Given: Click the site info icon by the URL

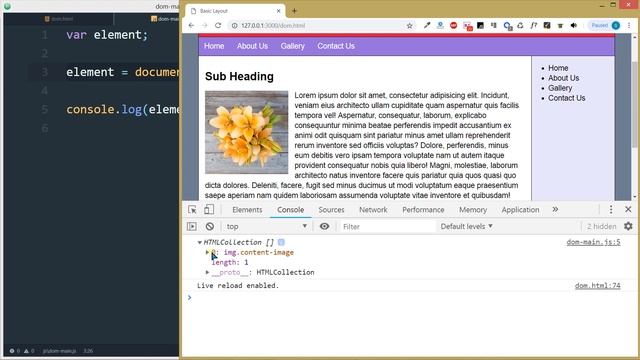Looking at the screenshot, I should coord(235,26).
